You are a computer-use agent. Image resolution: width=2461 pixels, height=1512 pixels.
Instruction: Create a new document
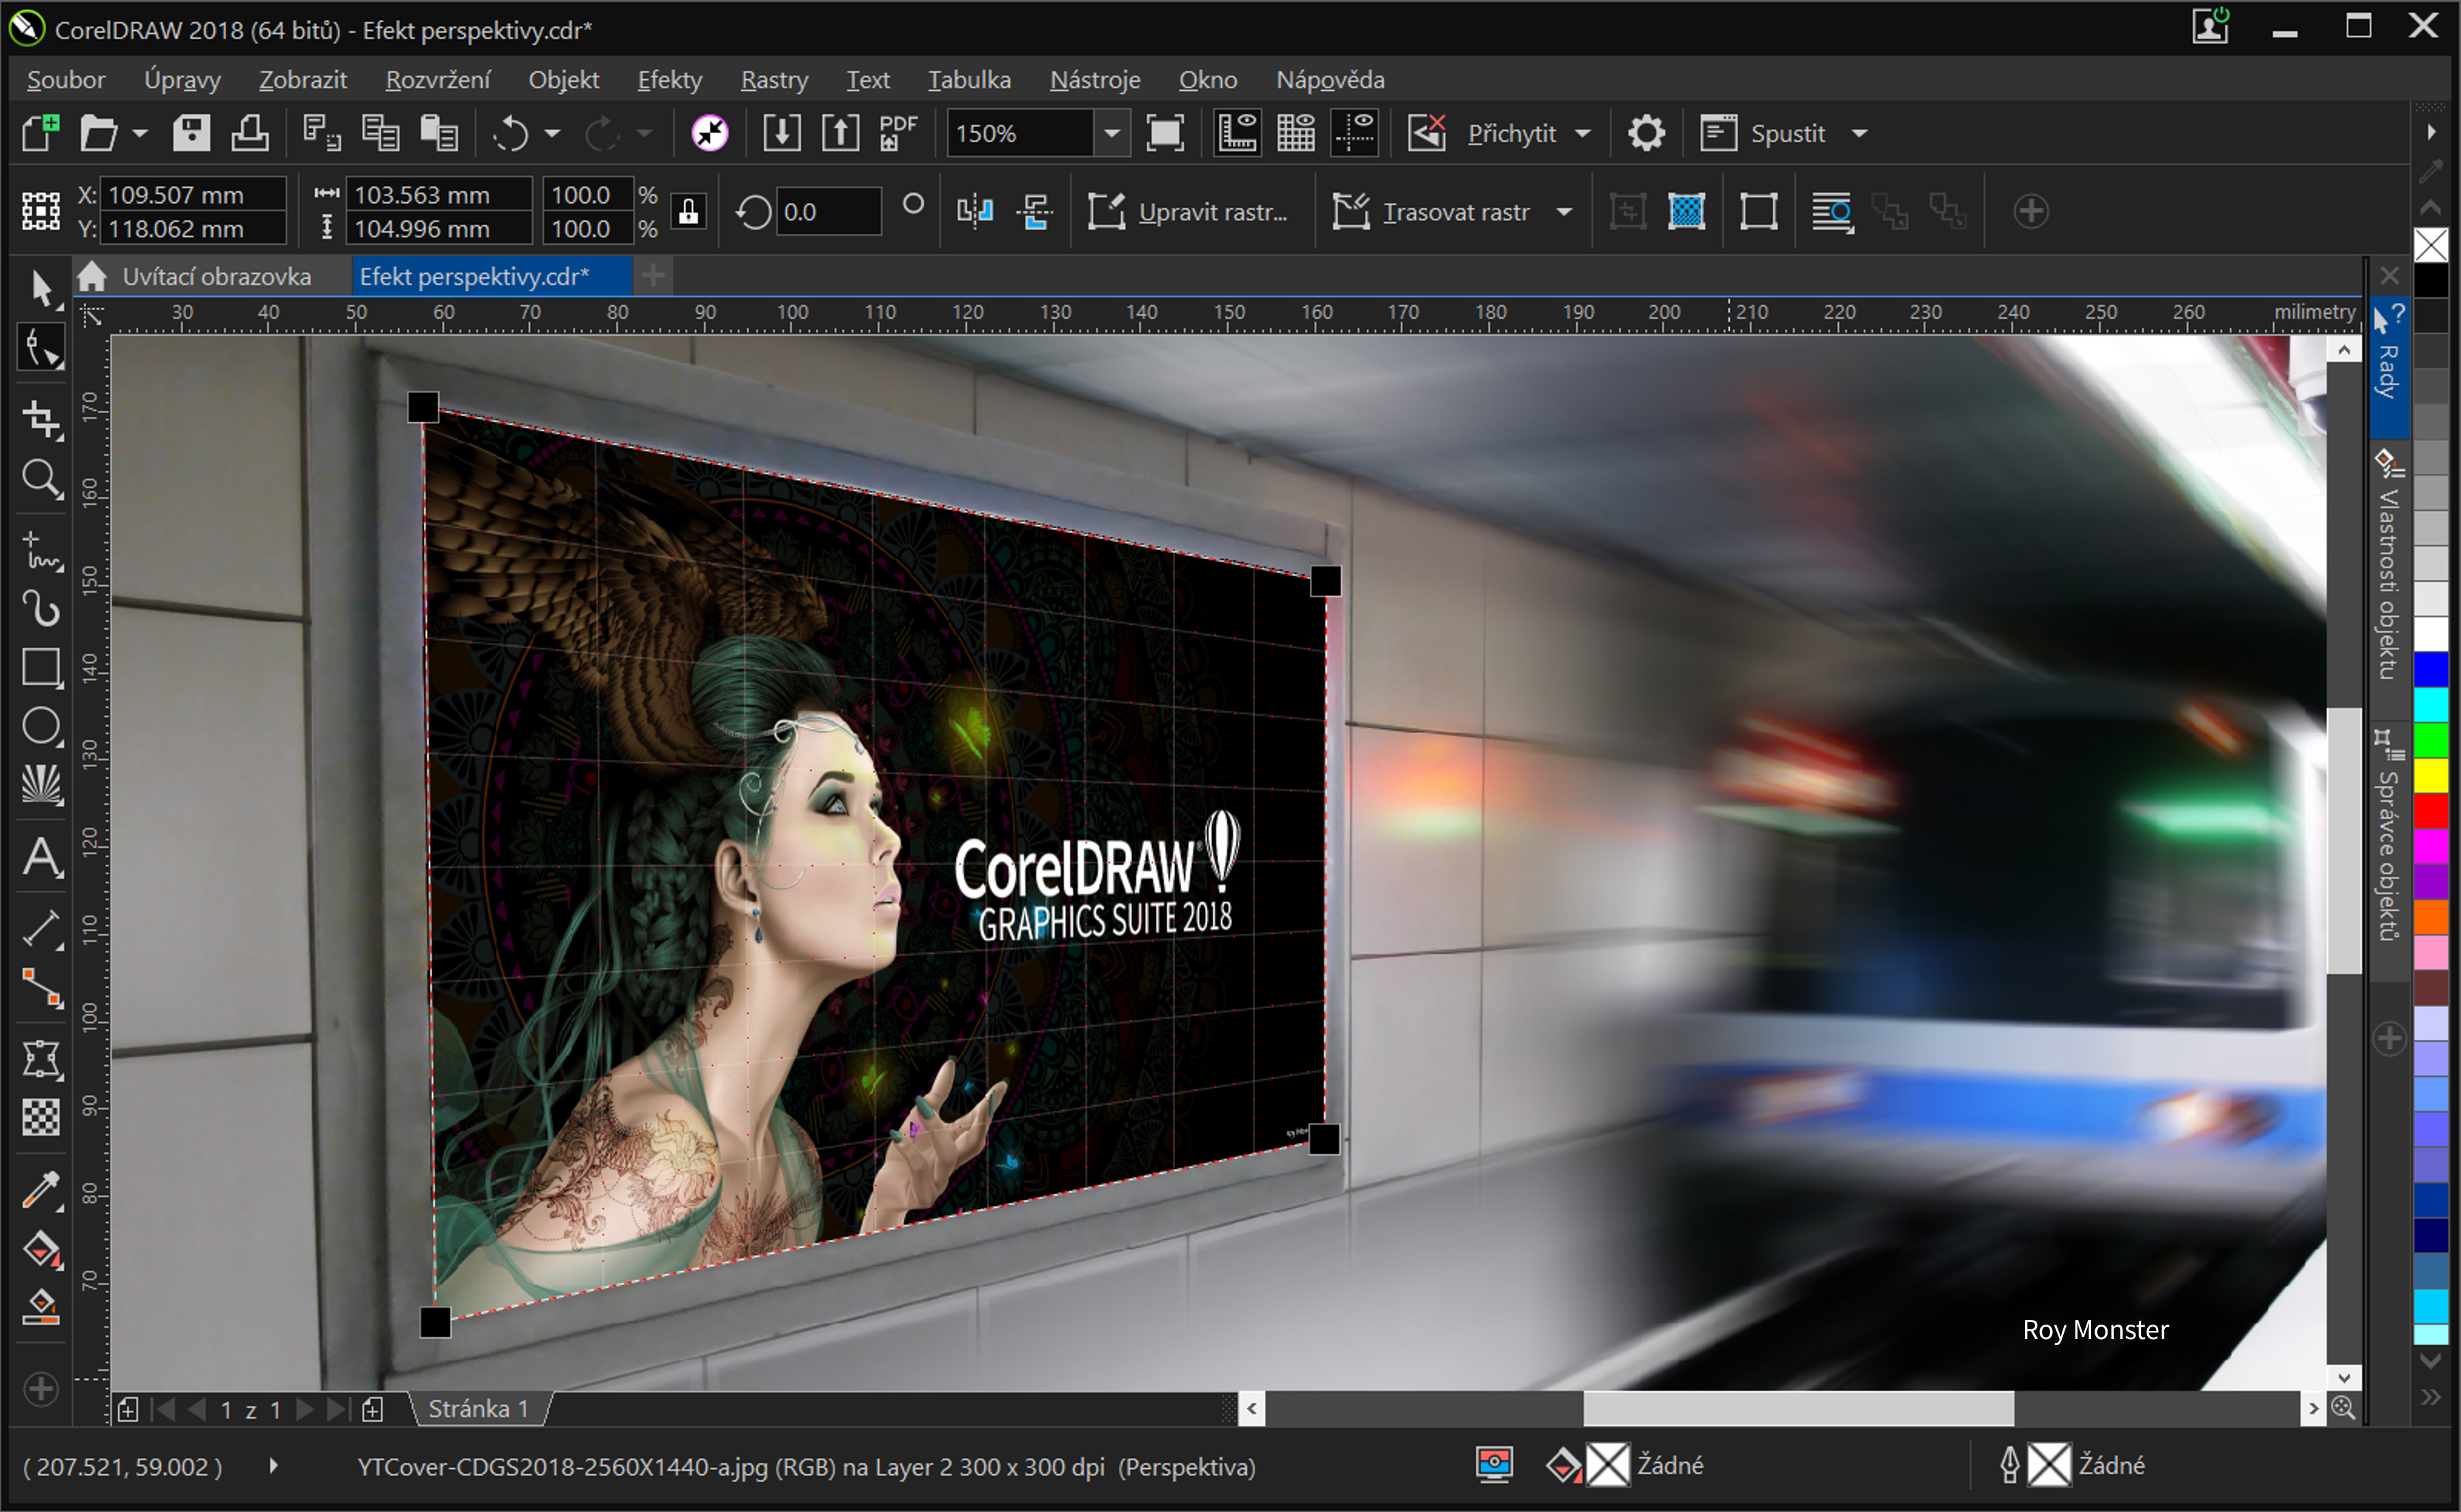[40, 133]
